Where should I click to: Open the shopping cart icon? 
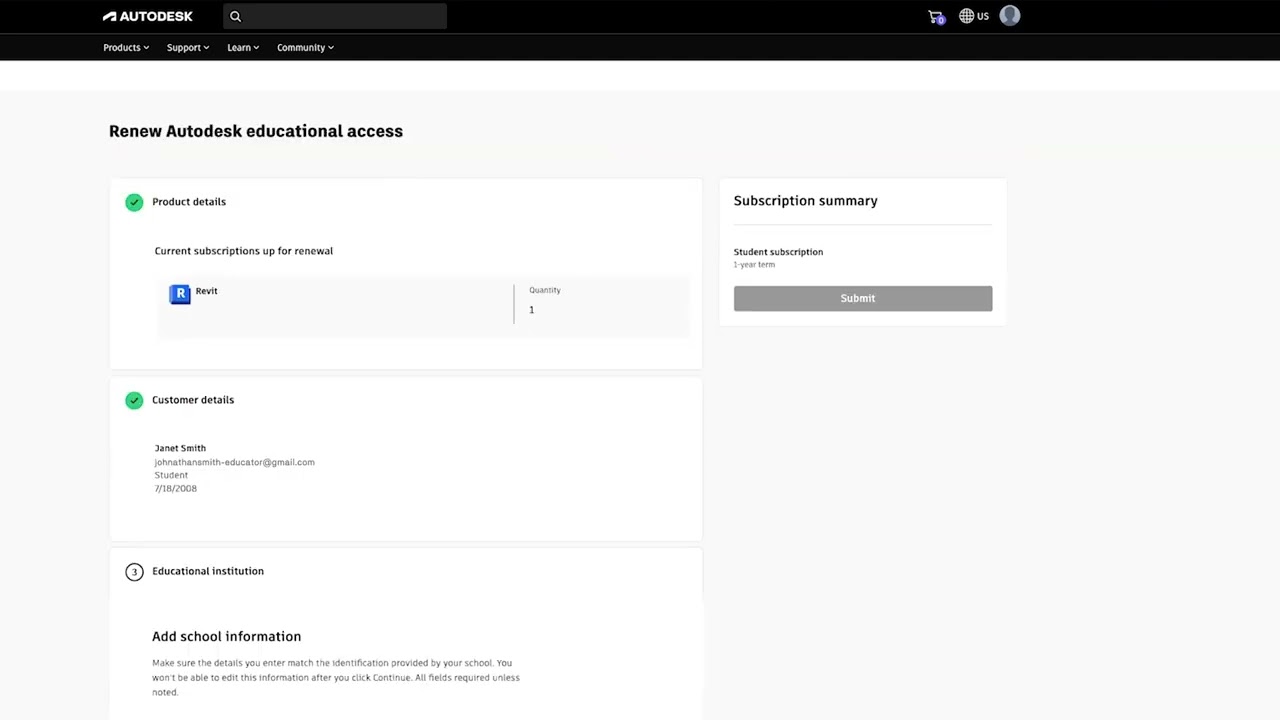(936, 17)
